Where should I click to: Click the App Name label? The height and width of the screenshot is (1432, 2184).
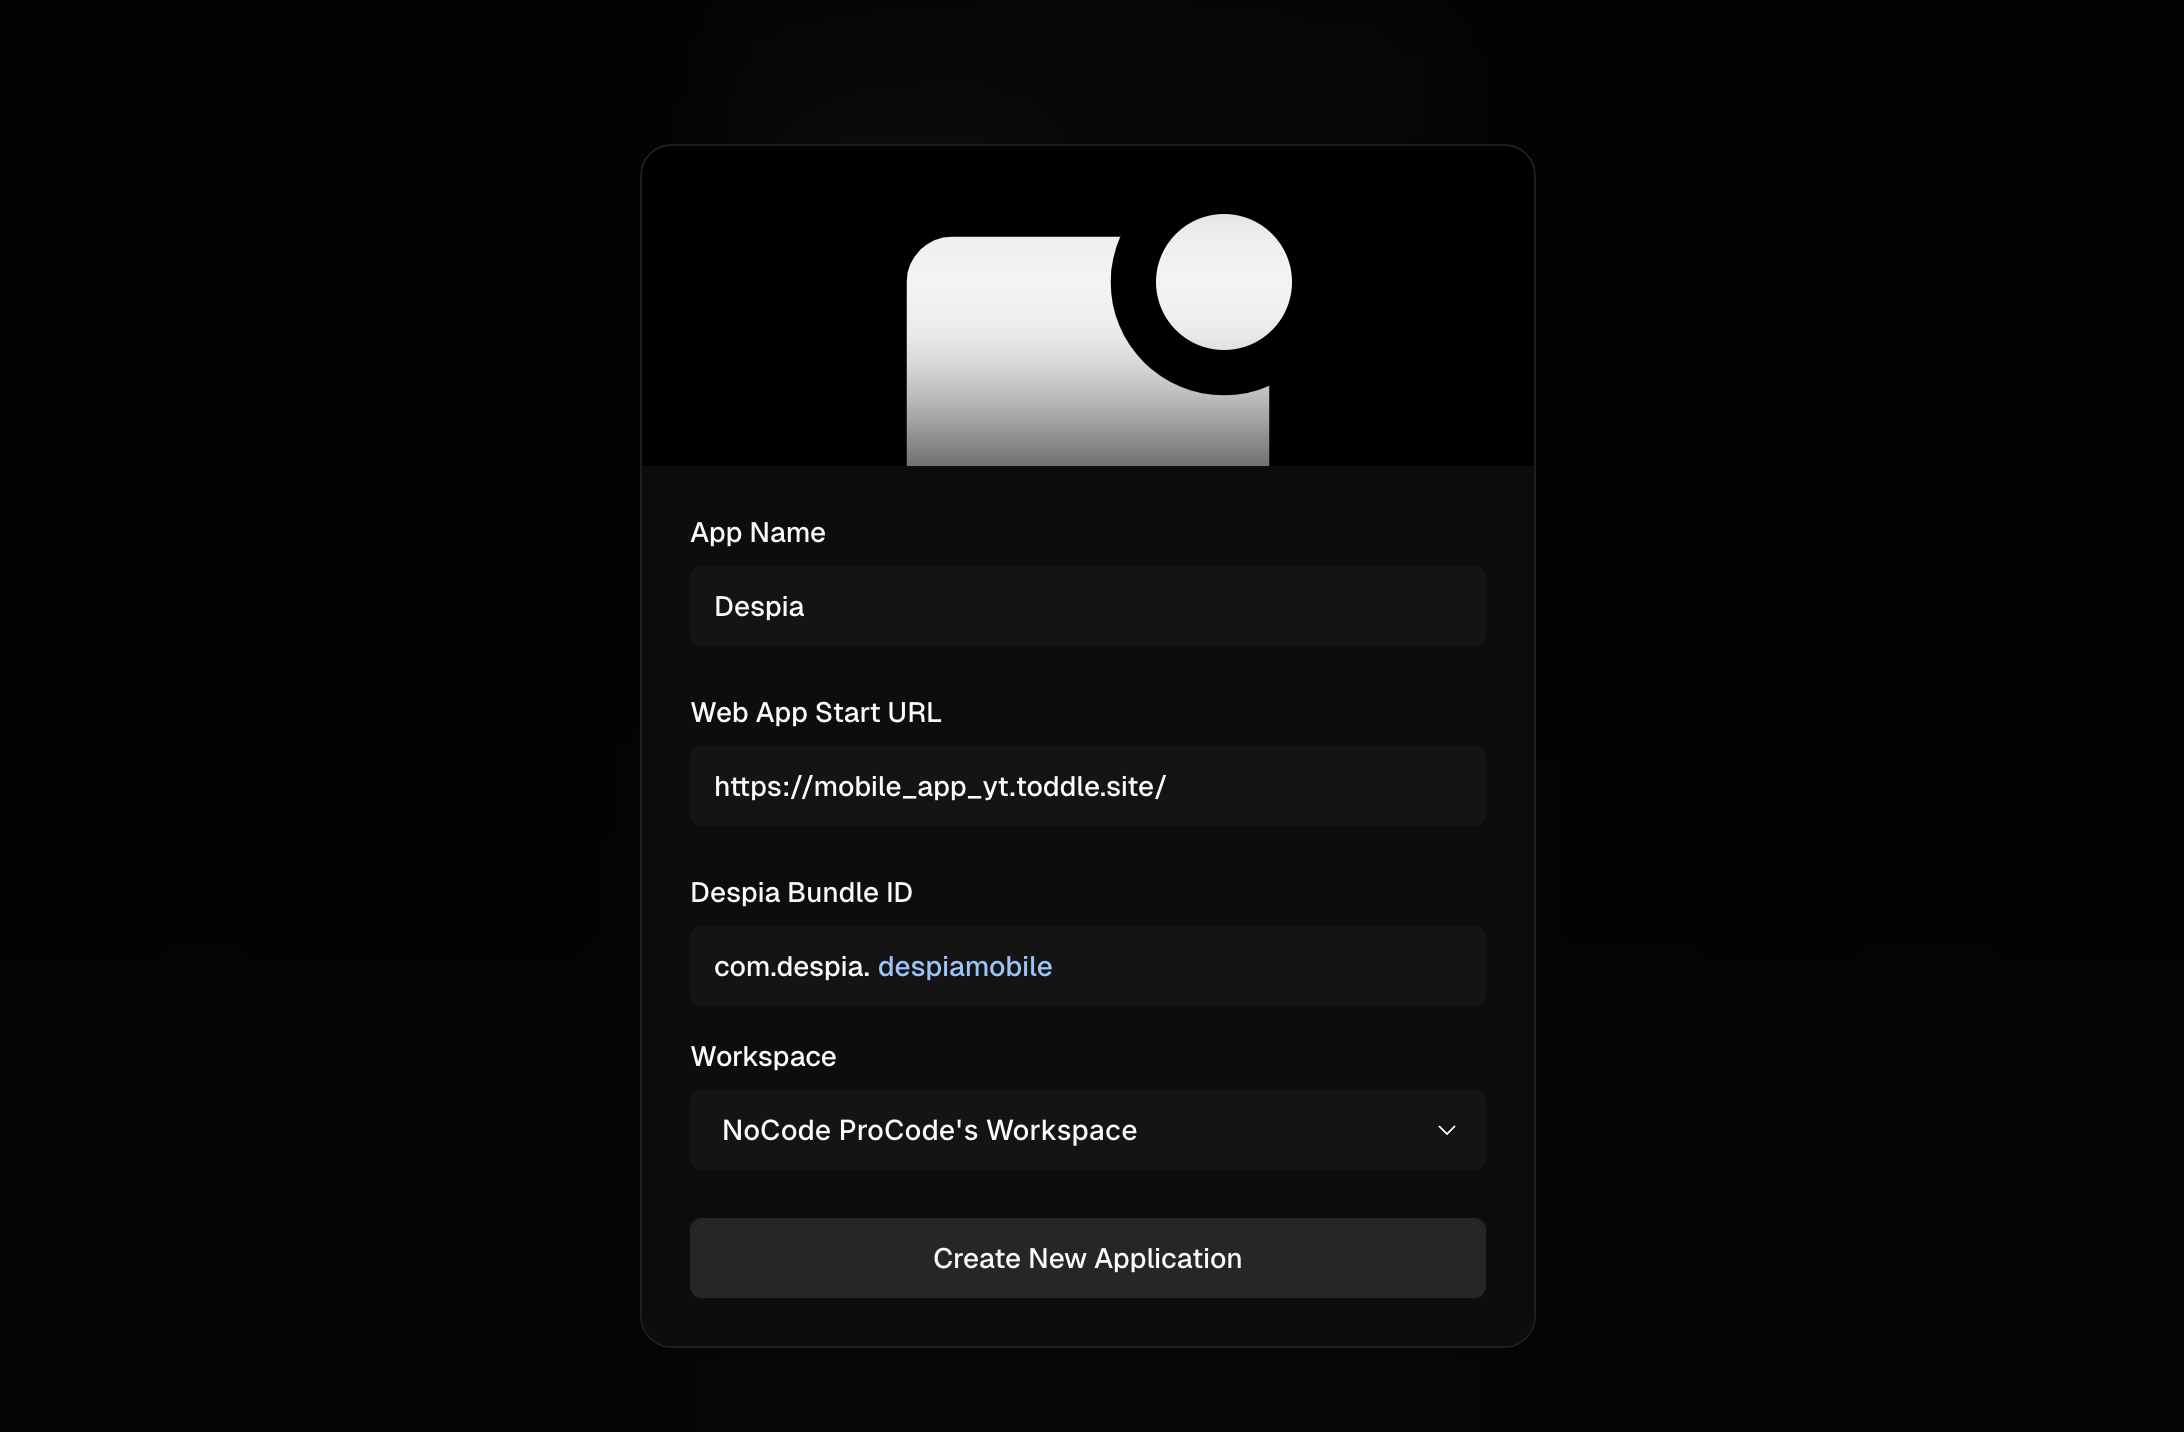point(757,532)
